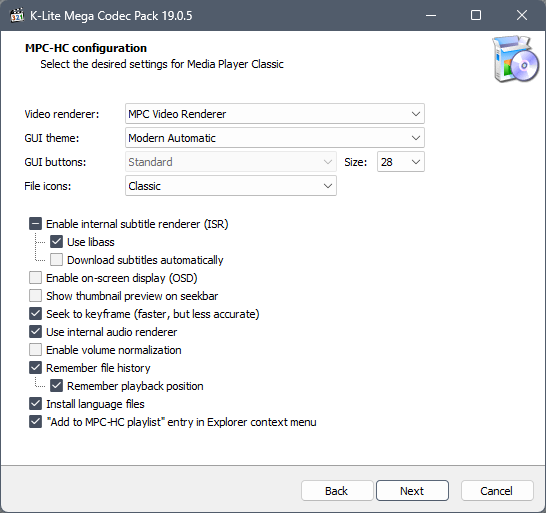Open the Video renderer dropdown
This screenshot has height=513, width=546.
pos(275,114)
